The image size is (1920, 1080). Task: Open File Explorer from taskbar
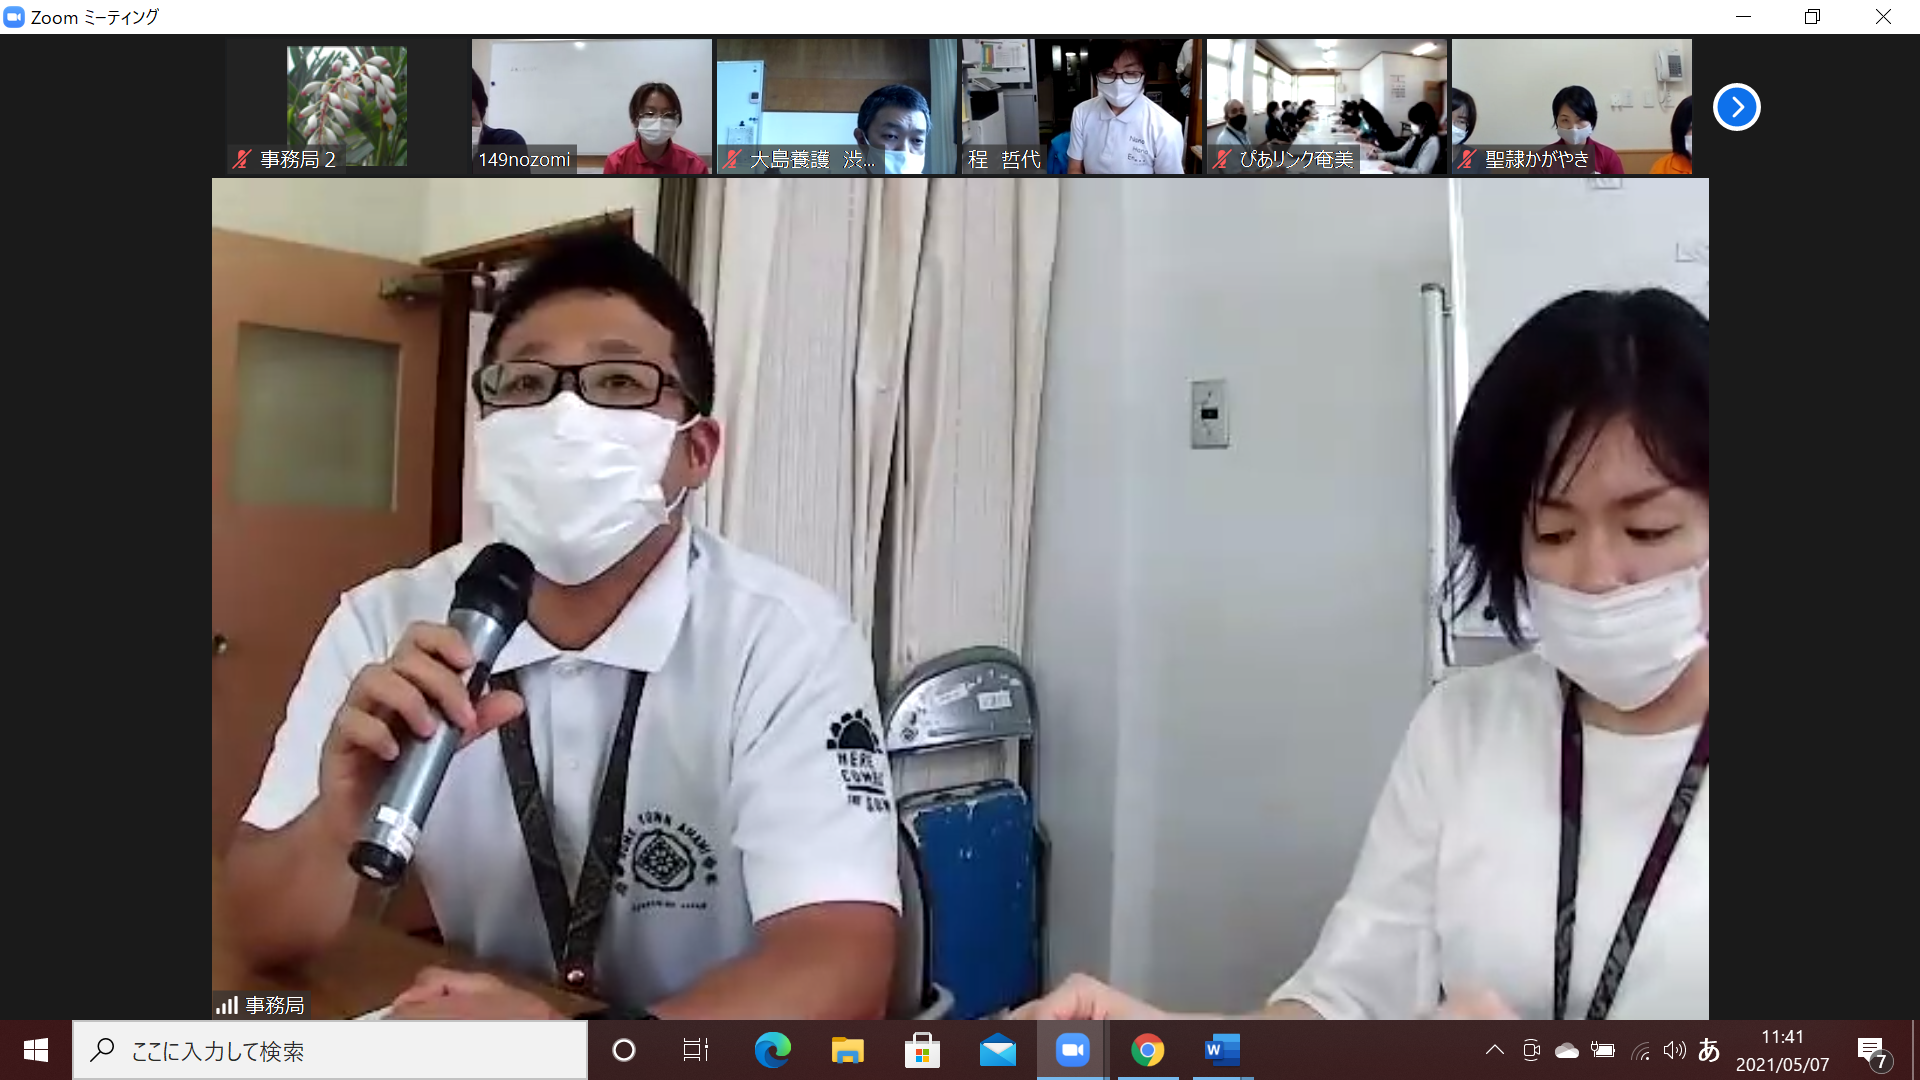click(x=847, y=1050)
